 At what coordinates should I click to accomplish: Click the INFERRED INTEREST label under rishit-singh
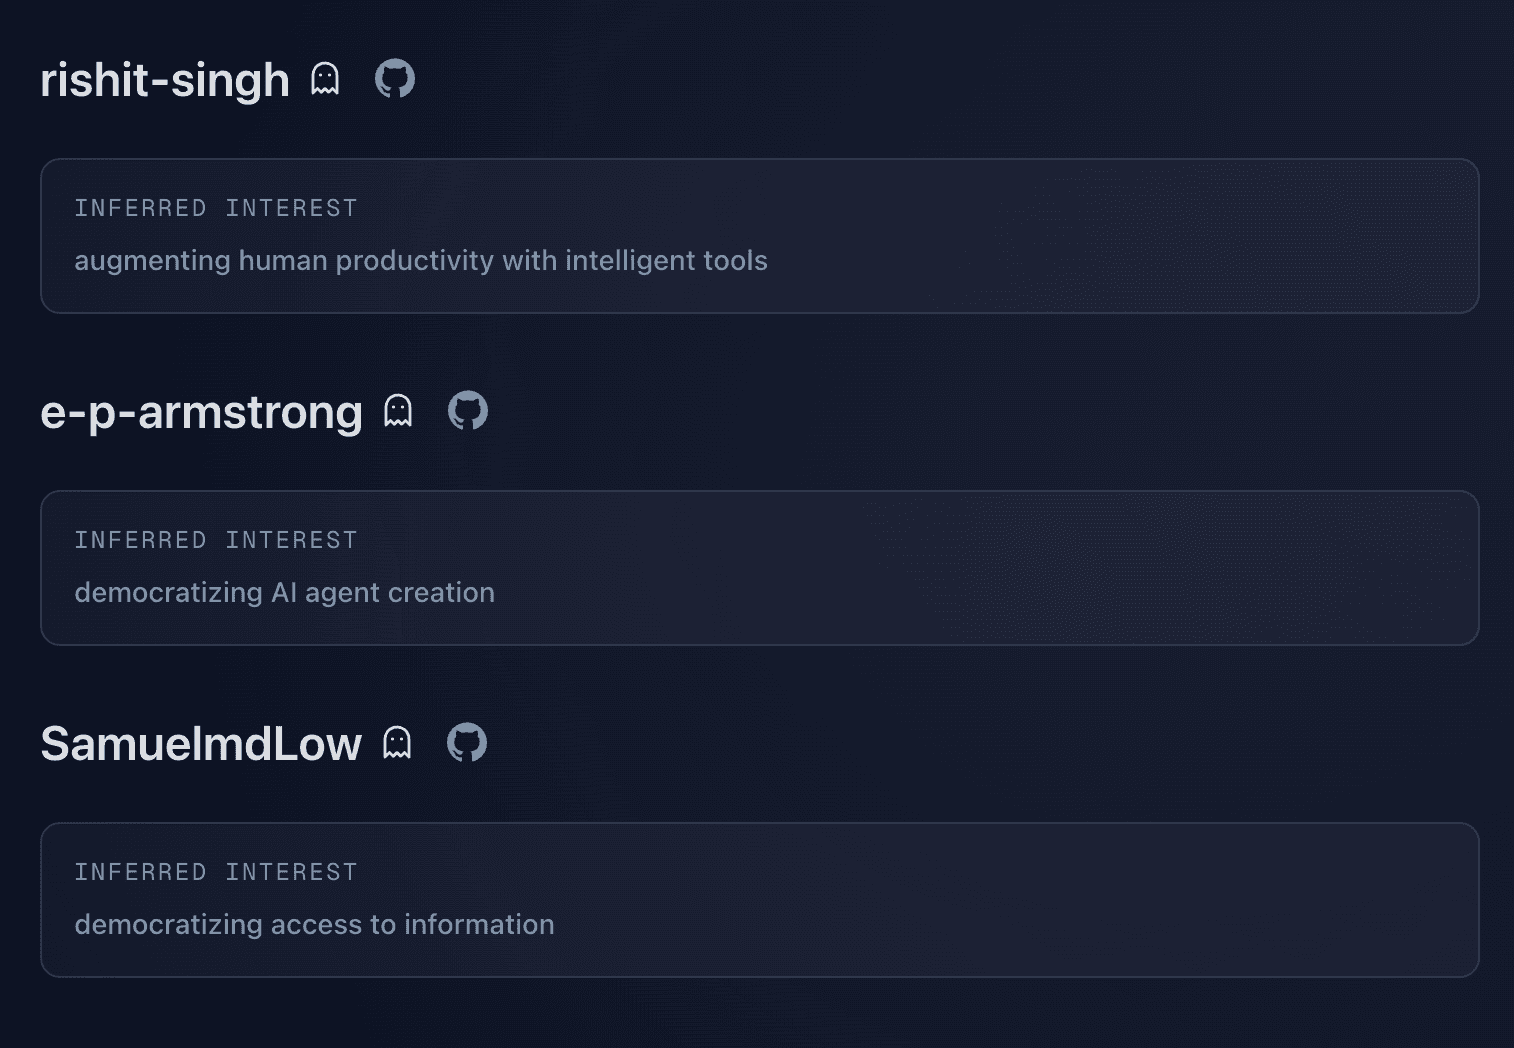tap(215, 208)
